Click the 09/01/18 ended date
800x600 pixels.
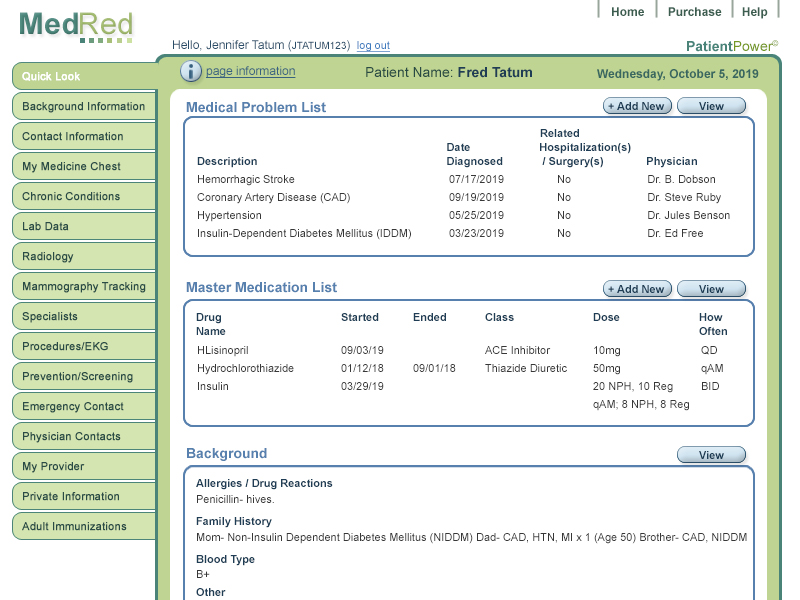[x=434, y=368]
